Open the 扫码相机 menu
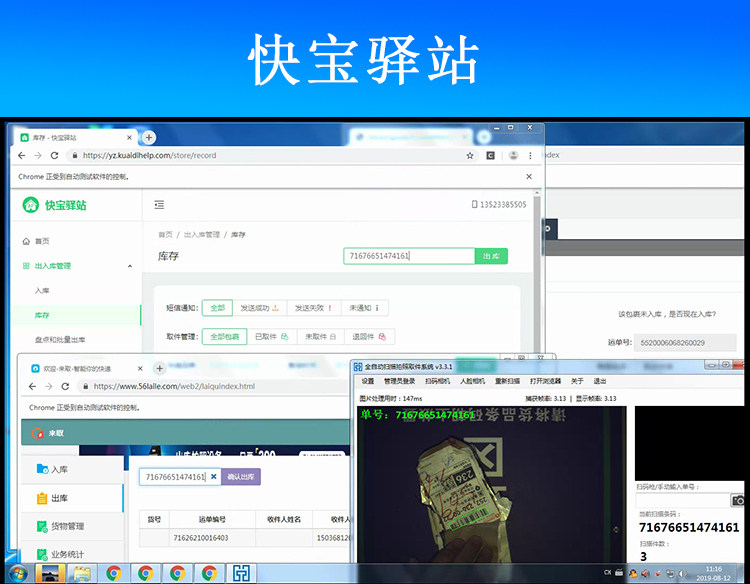Screen dimensions: 750x584 point(437,381)
